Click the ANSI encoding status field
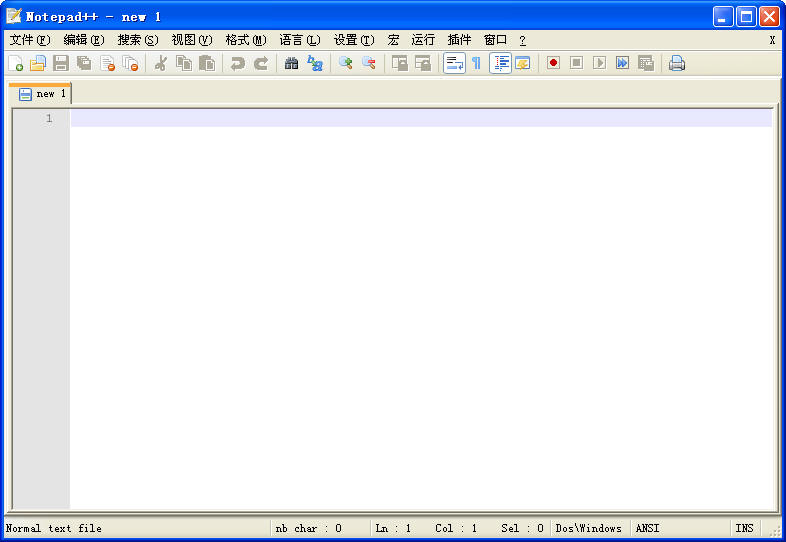This screenshot has height=542, width=786. (x=647, y=528)
